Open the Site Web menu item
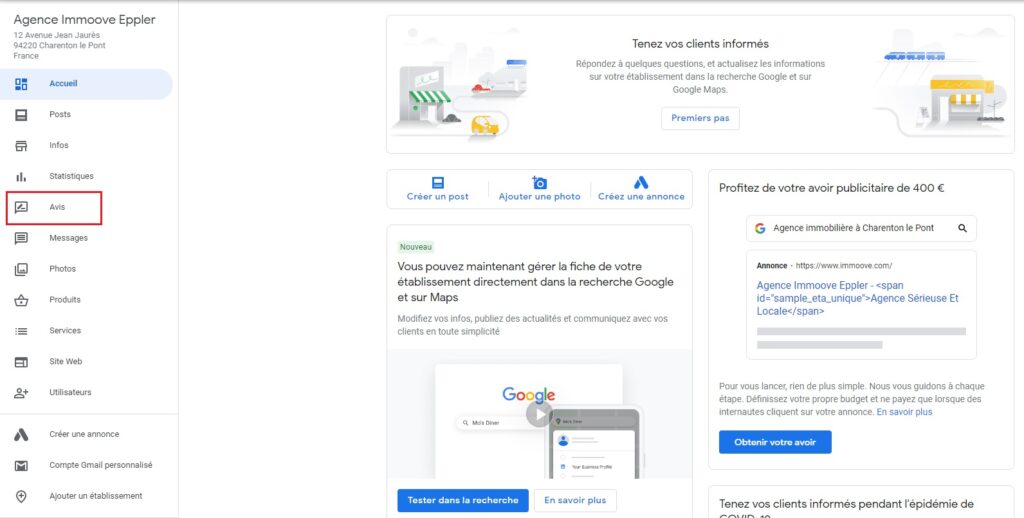Screen dimensions: 1024x518 pyautogui.click(x=86, y=362)
